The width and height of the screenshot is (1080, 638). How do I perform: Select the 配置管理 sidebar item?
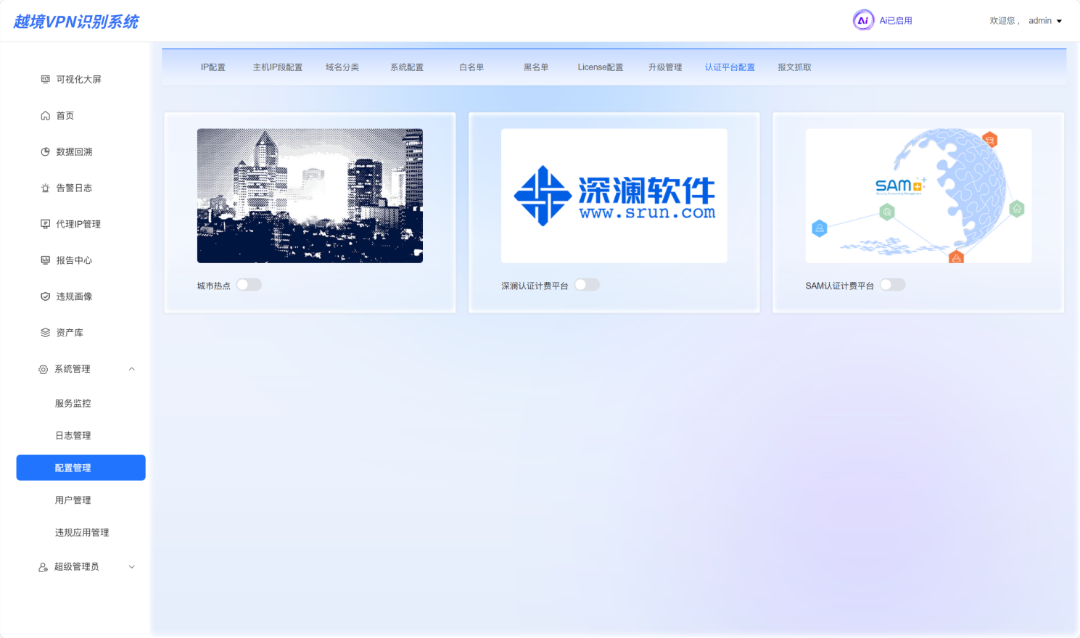(81, 468)
